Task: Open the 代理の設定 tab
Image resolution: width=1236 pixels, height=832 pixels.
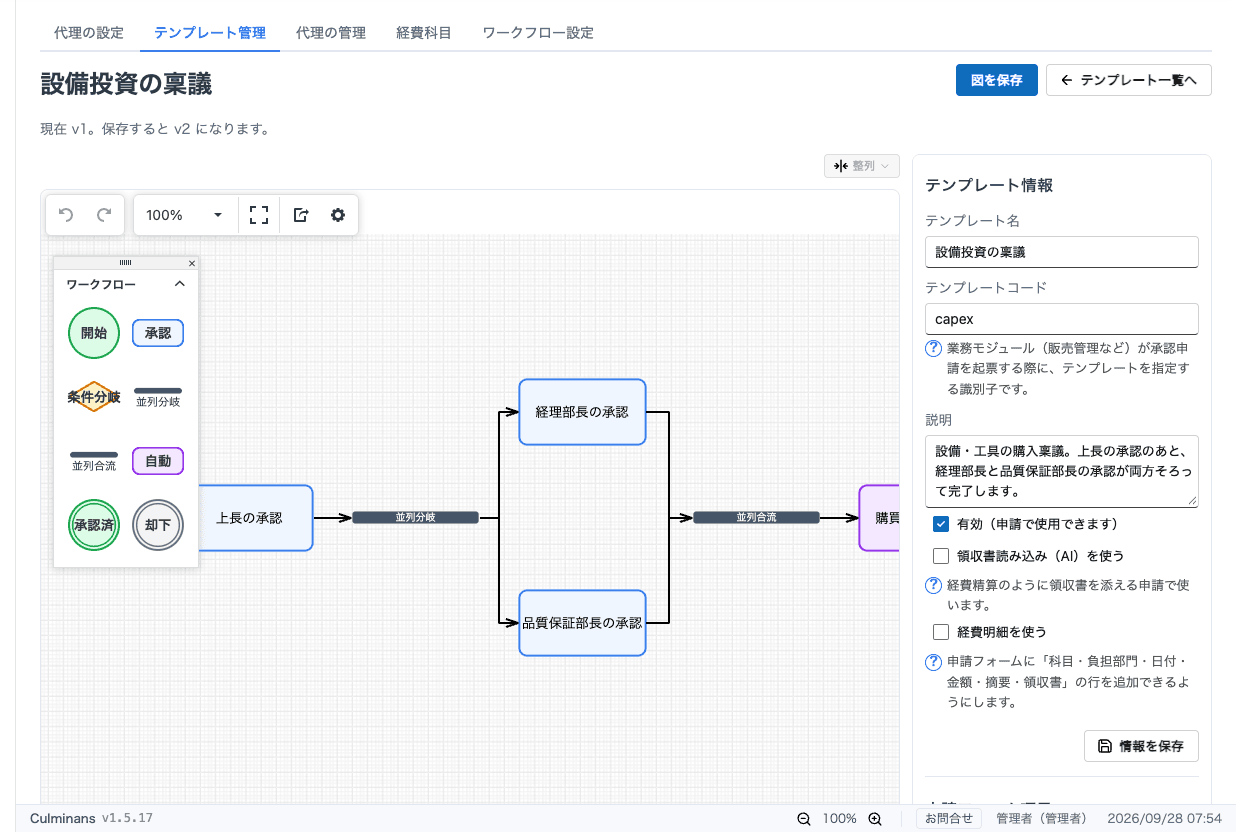Action: pos(89,33)
